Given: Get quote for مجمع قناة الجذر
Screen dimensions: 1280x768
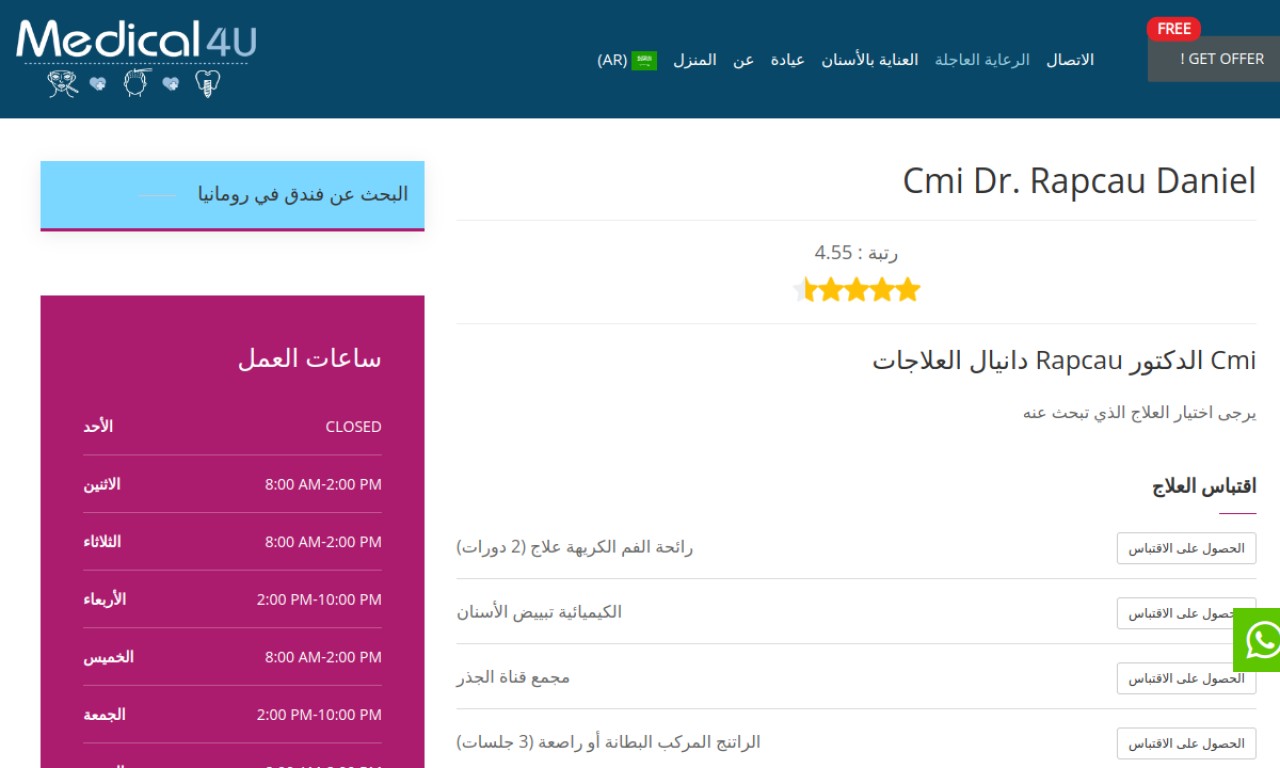Looking at the screenshot, I should point(1186,679).
